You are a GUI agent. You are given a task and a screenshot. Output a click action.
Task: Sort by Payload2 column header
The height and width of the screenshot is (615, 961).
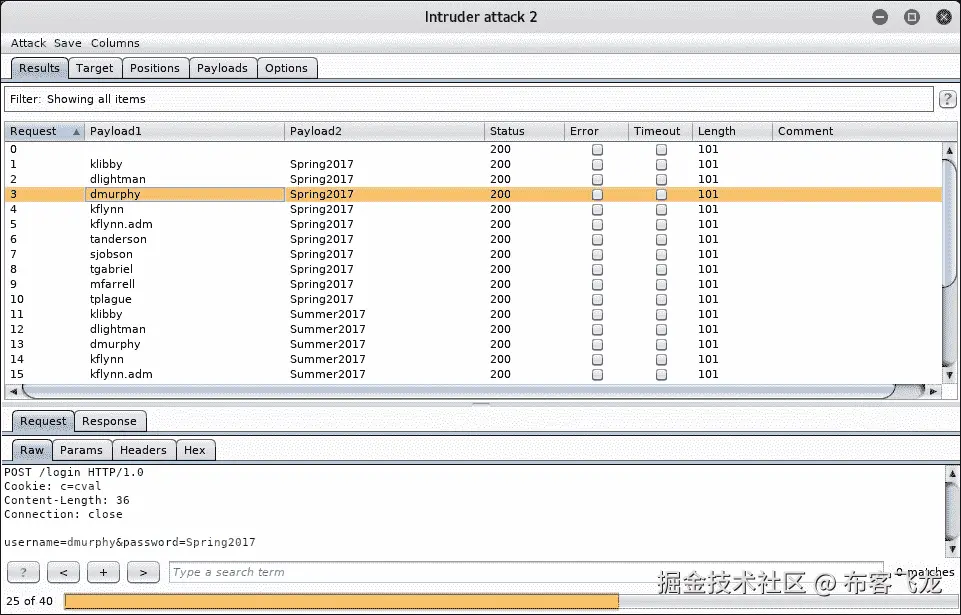(x=384, y=131)
